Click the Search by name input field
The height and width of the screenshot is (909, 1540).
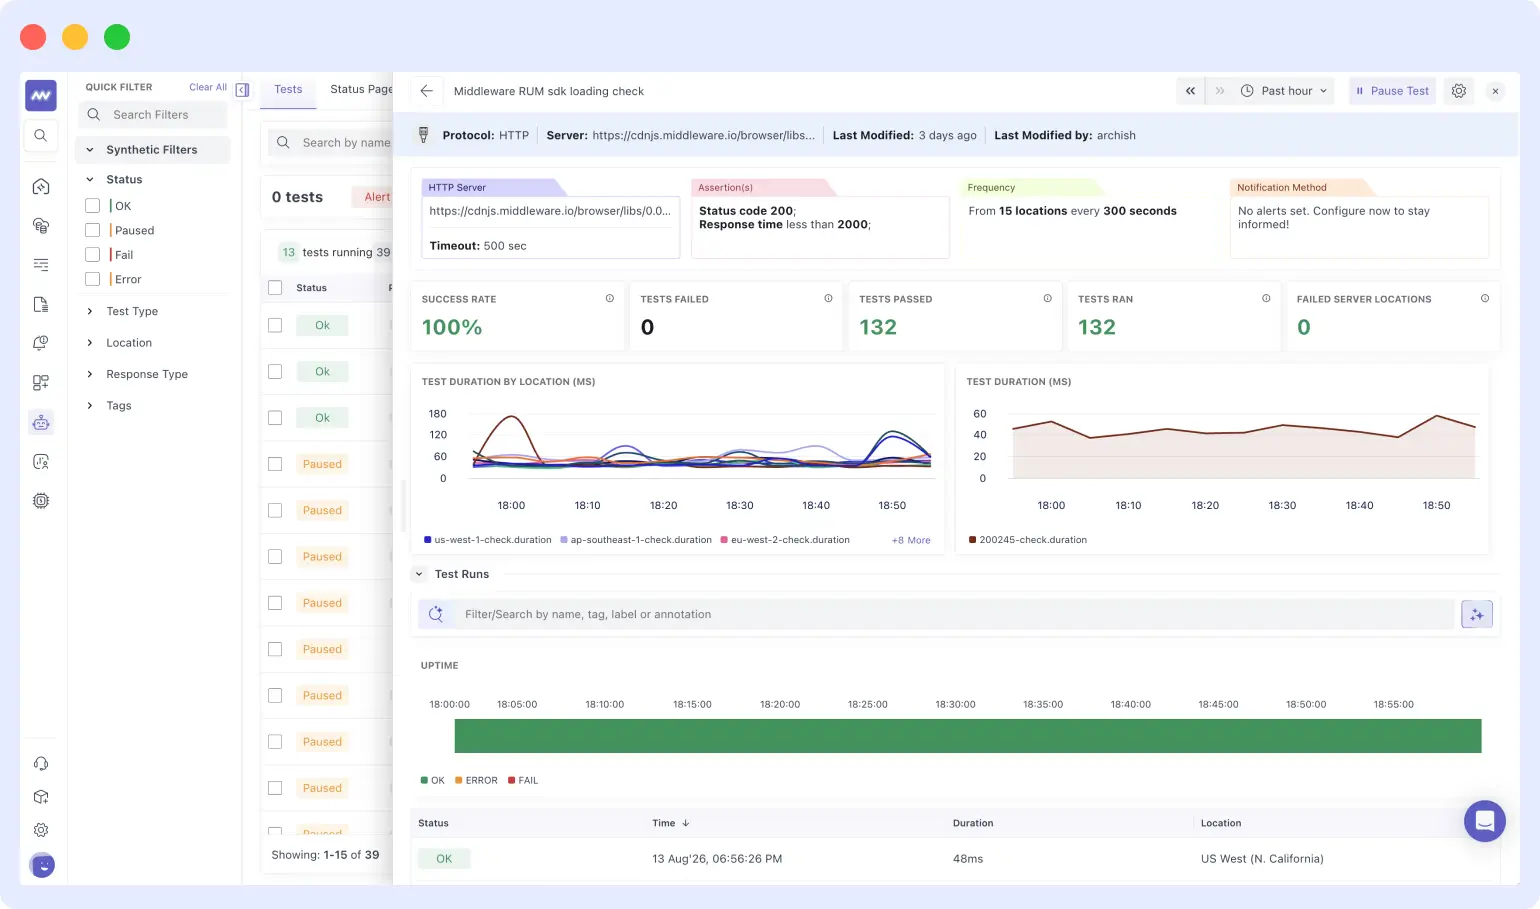pyautogui.click(x=330, y=143)
